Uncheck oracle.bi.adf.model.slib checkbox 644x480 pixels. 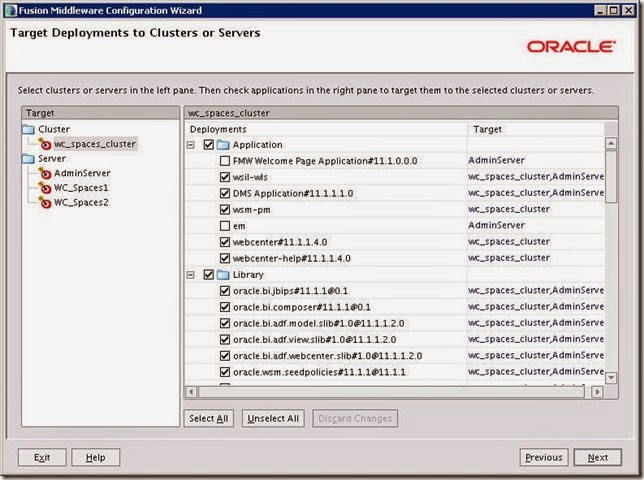(x=225, y=323)
